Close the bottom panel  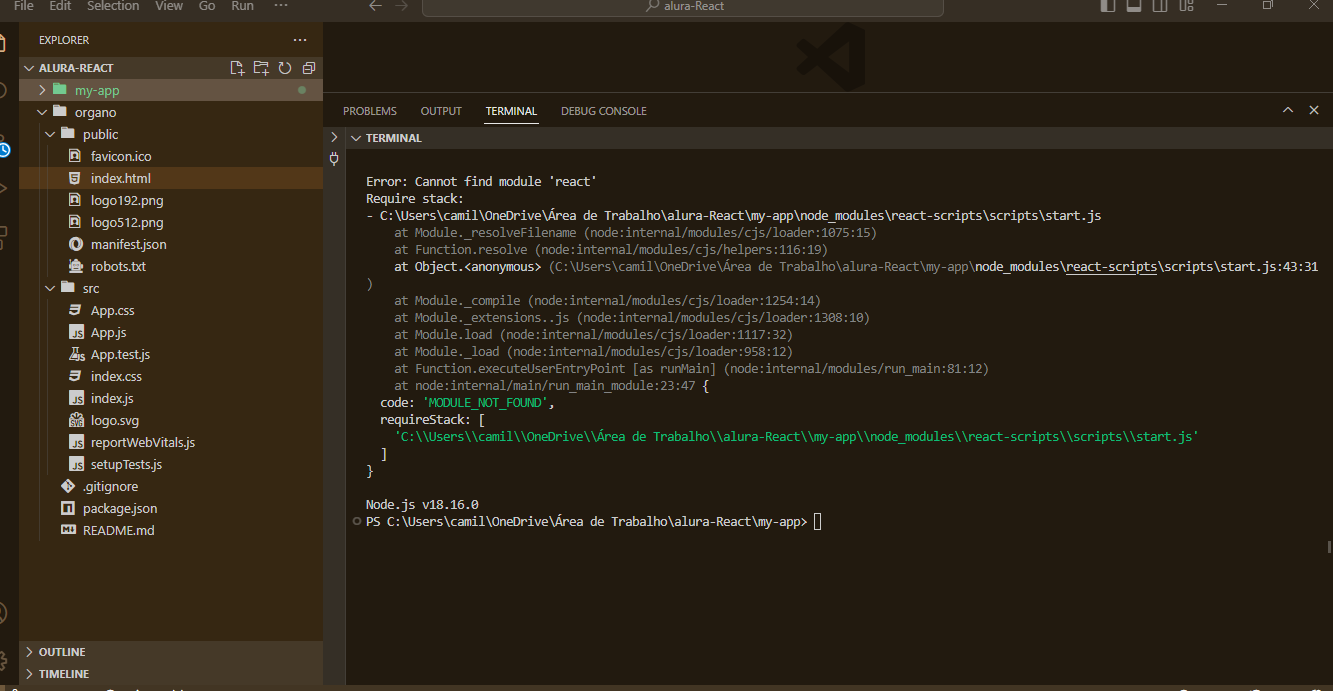tap(1314, 111)
